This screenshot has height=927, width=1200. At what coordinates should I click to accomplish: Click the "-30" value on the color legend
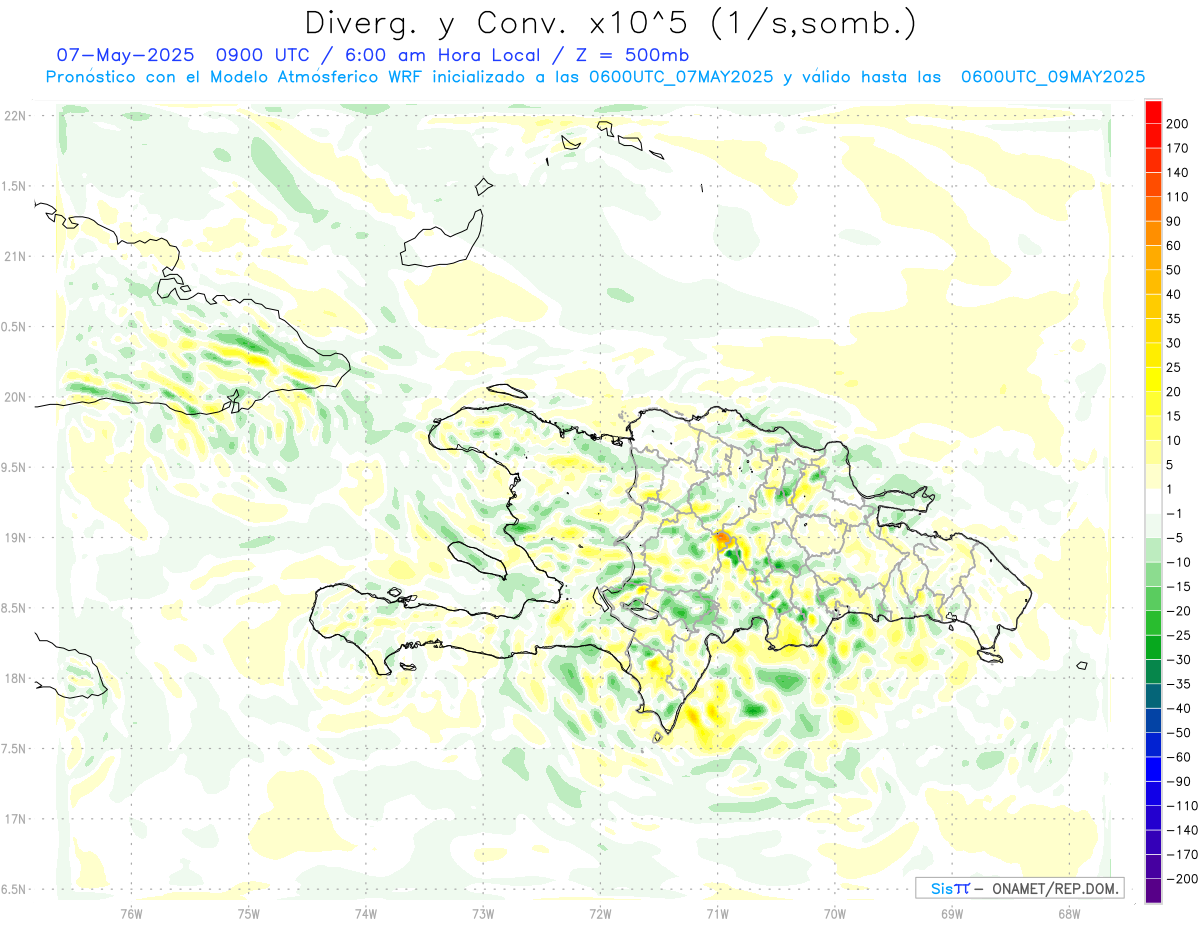click(x=1177, y=660)
